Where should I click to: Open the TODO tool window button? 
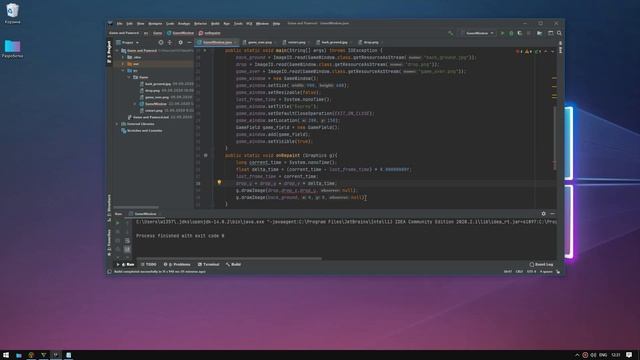[x=149, y=264]
